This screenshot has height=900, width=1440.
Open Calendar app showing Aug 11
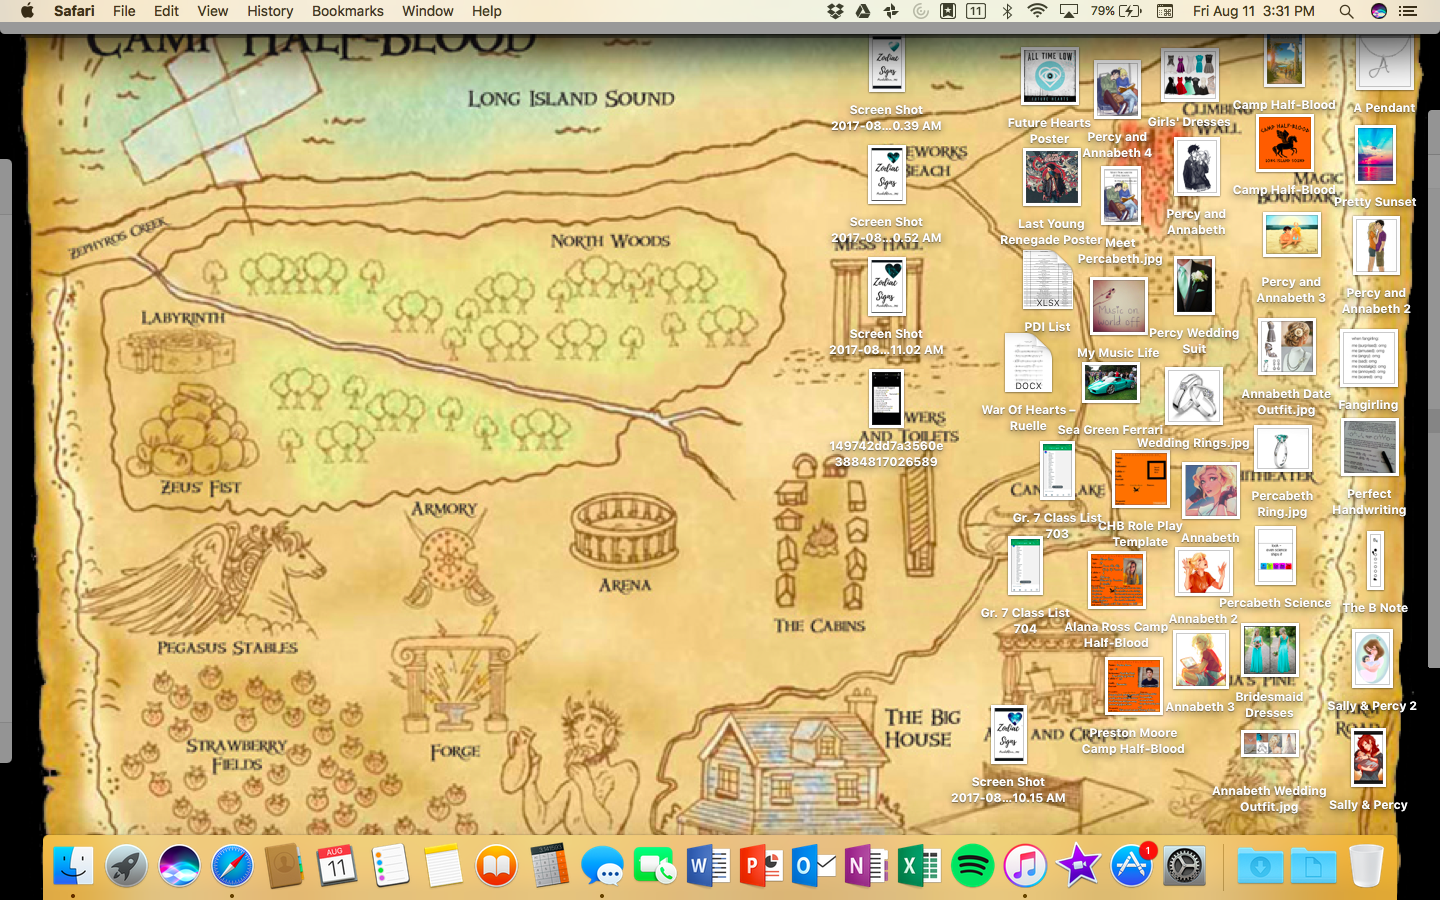click(337, 866)
